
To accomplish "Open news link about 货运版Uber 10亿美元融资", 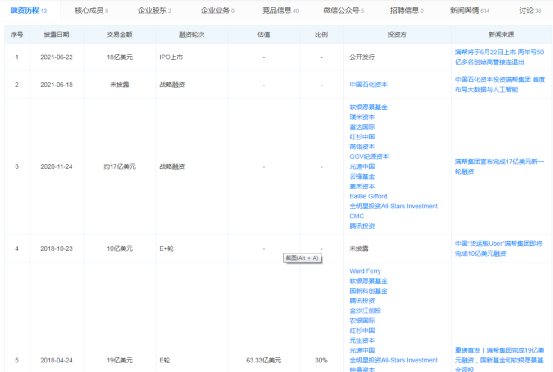I will [x=499, y=249].
